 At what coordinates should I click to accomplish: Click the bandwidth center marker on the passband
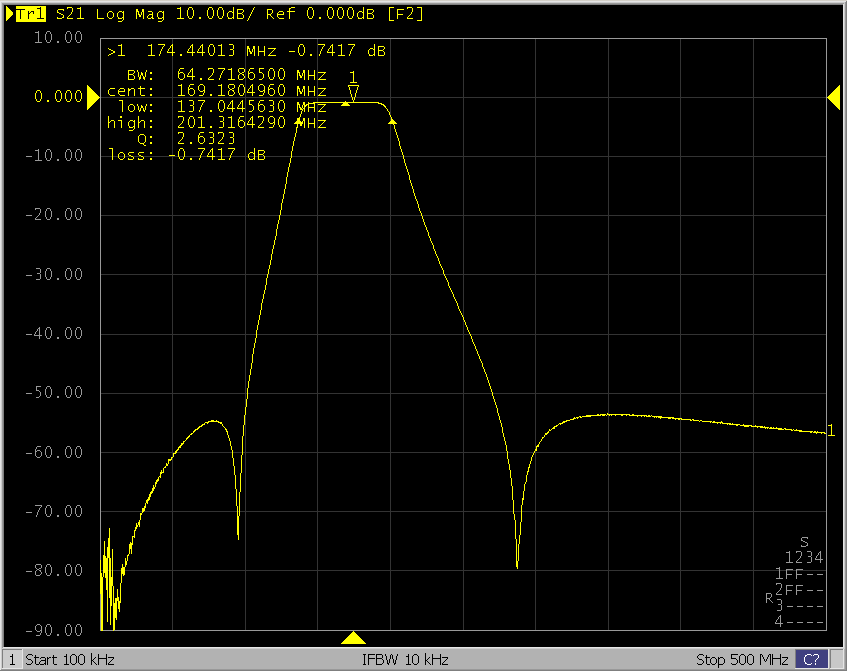pos(346,103)
